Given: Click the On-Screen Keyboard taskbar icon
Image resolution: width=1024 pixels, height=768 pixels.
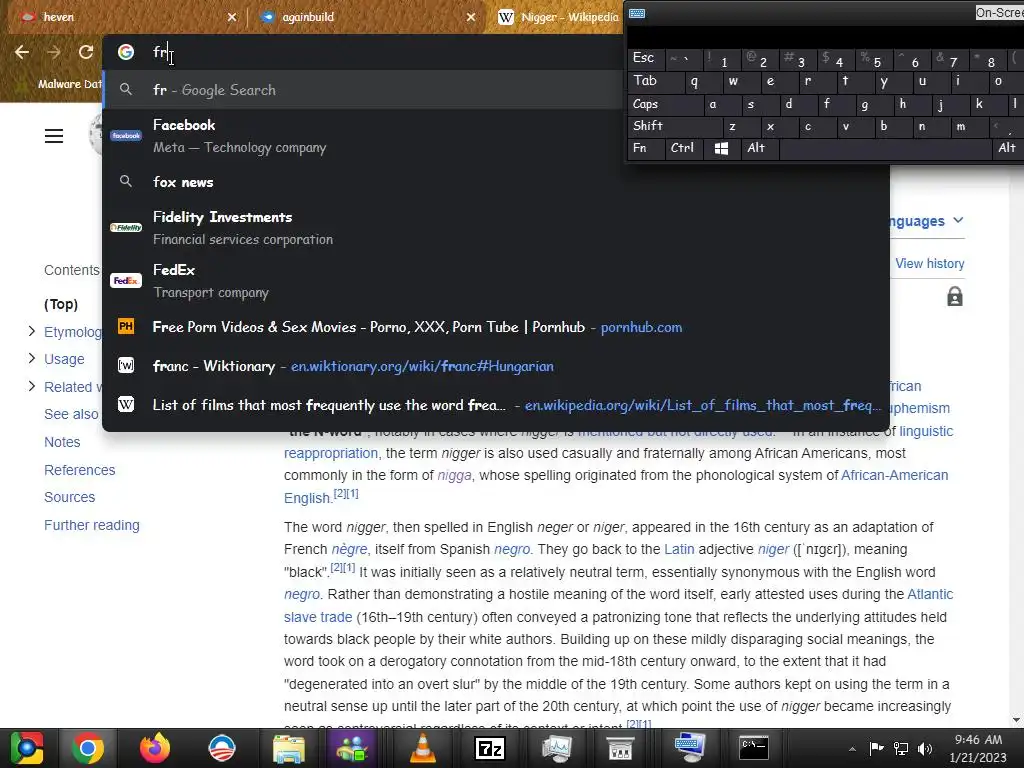Looking at the screenshot, I should 690,748.
